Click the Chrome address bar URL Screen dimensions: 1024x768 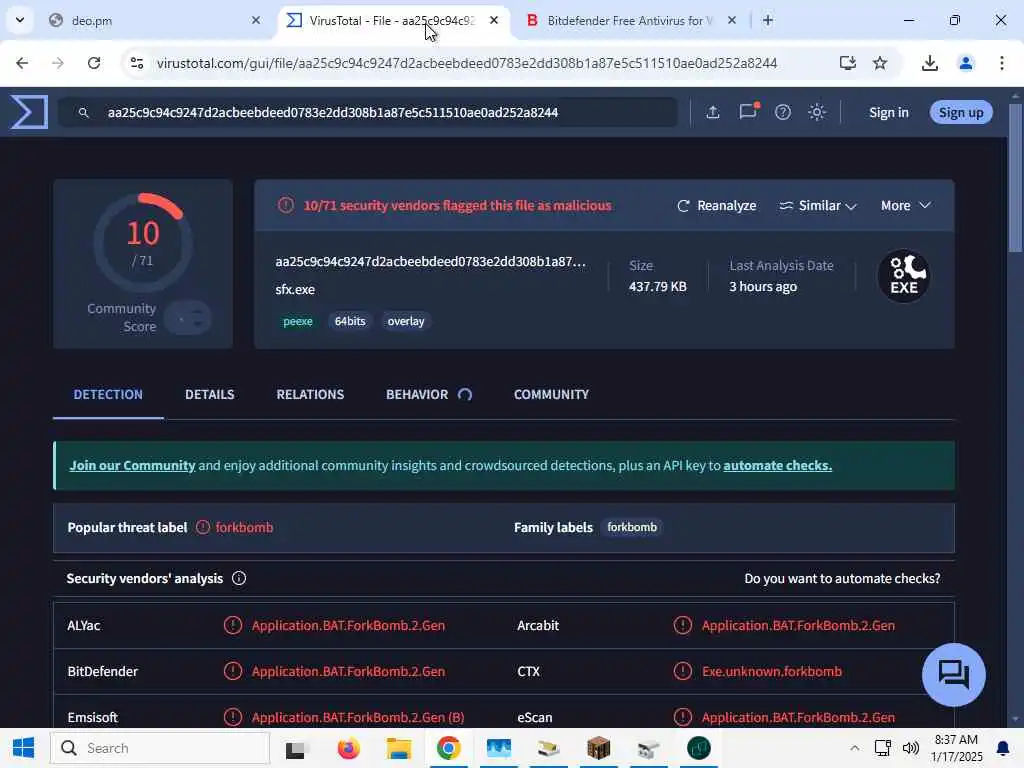pos(466,63)
